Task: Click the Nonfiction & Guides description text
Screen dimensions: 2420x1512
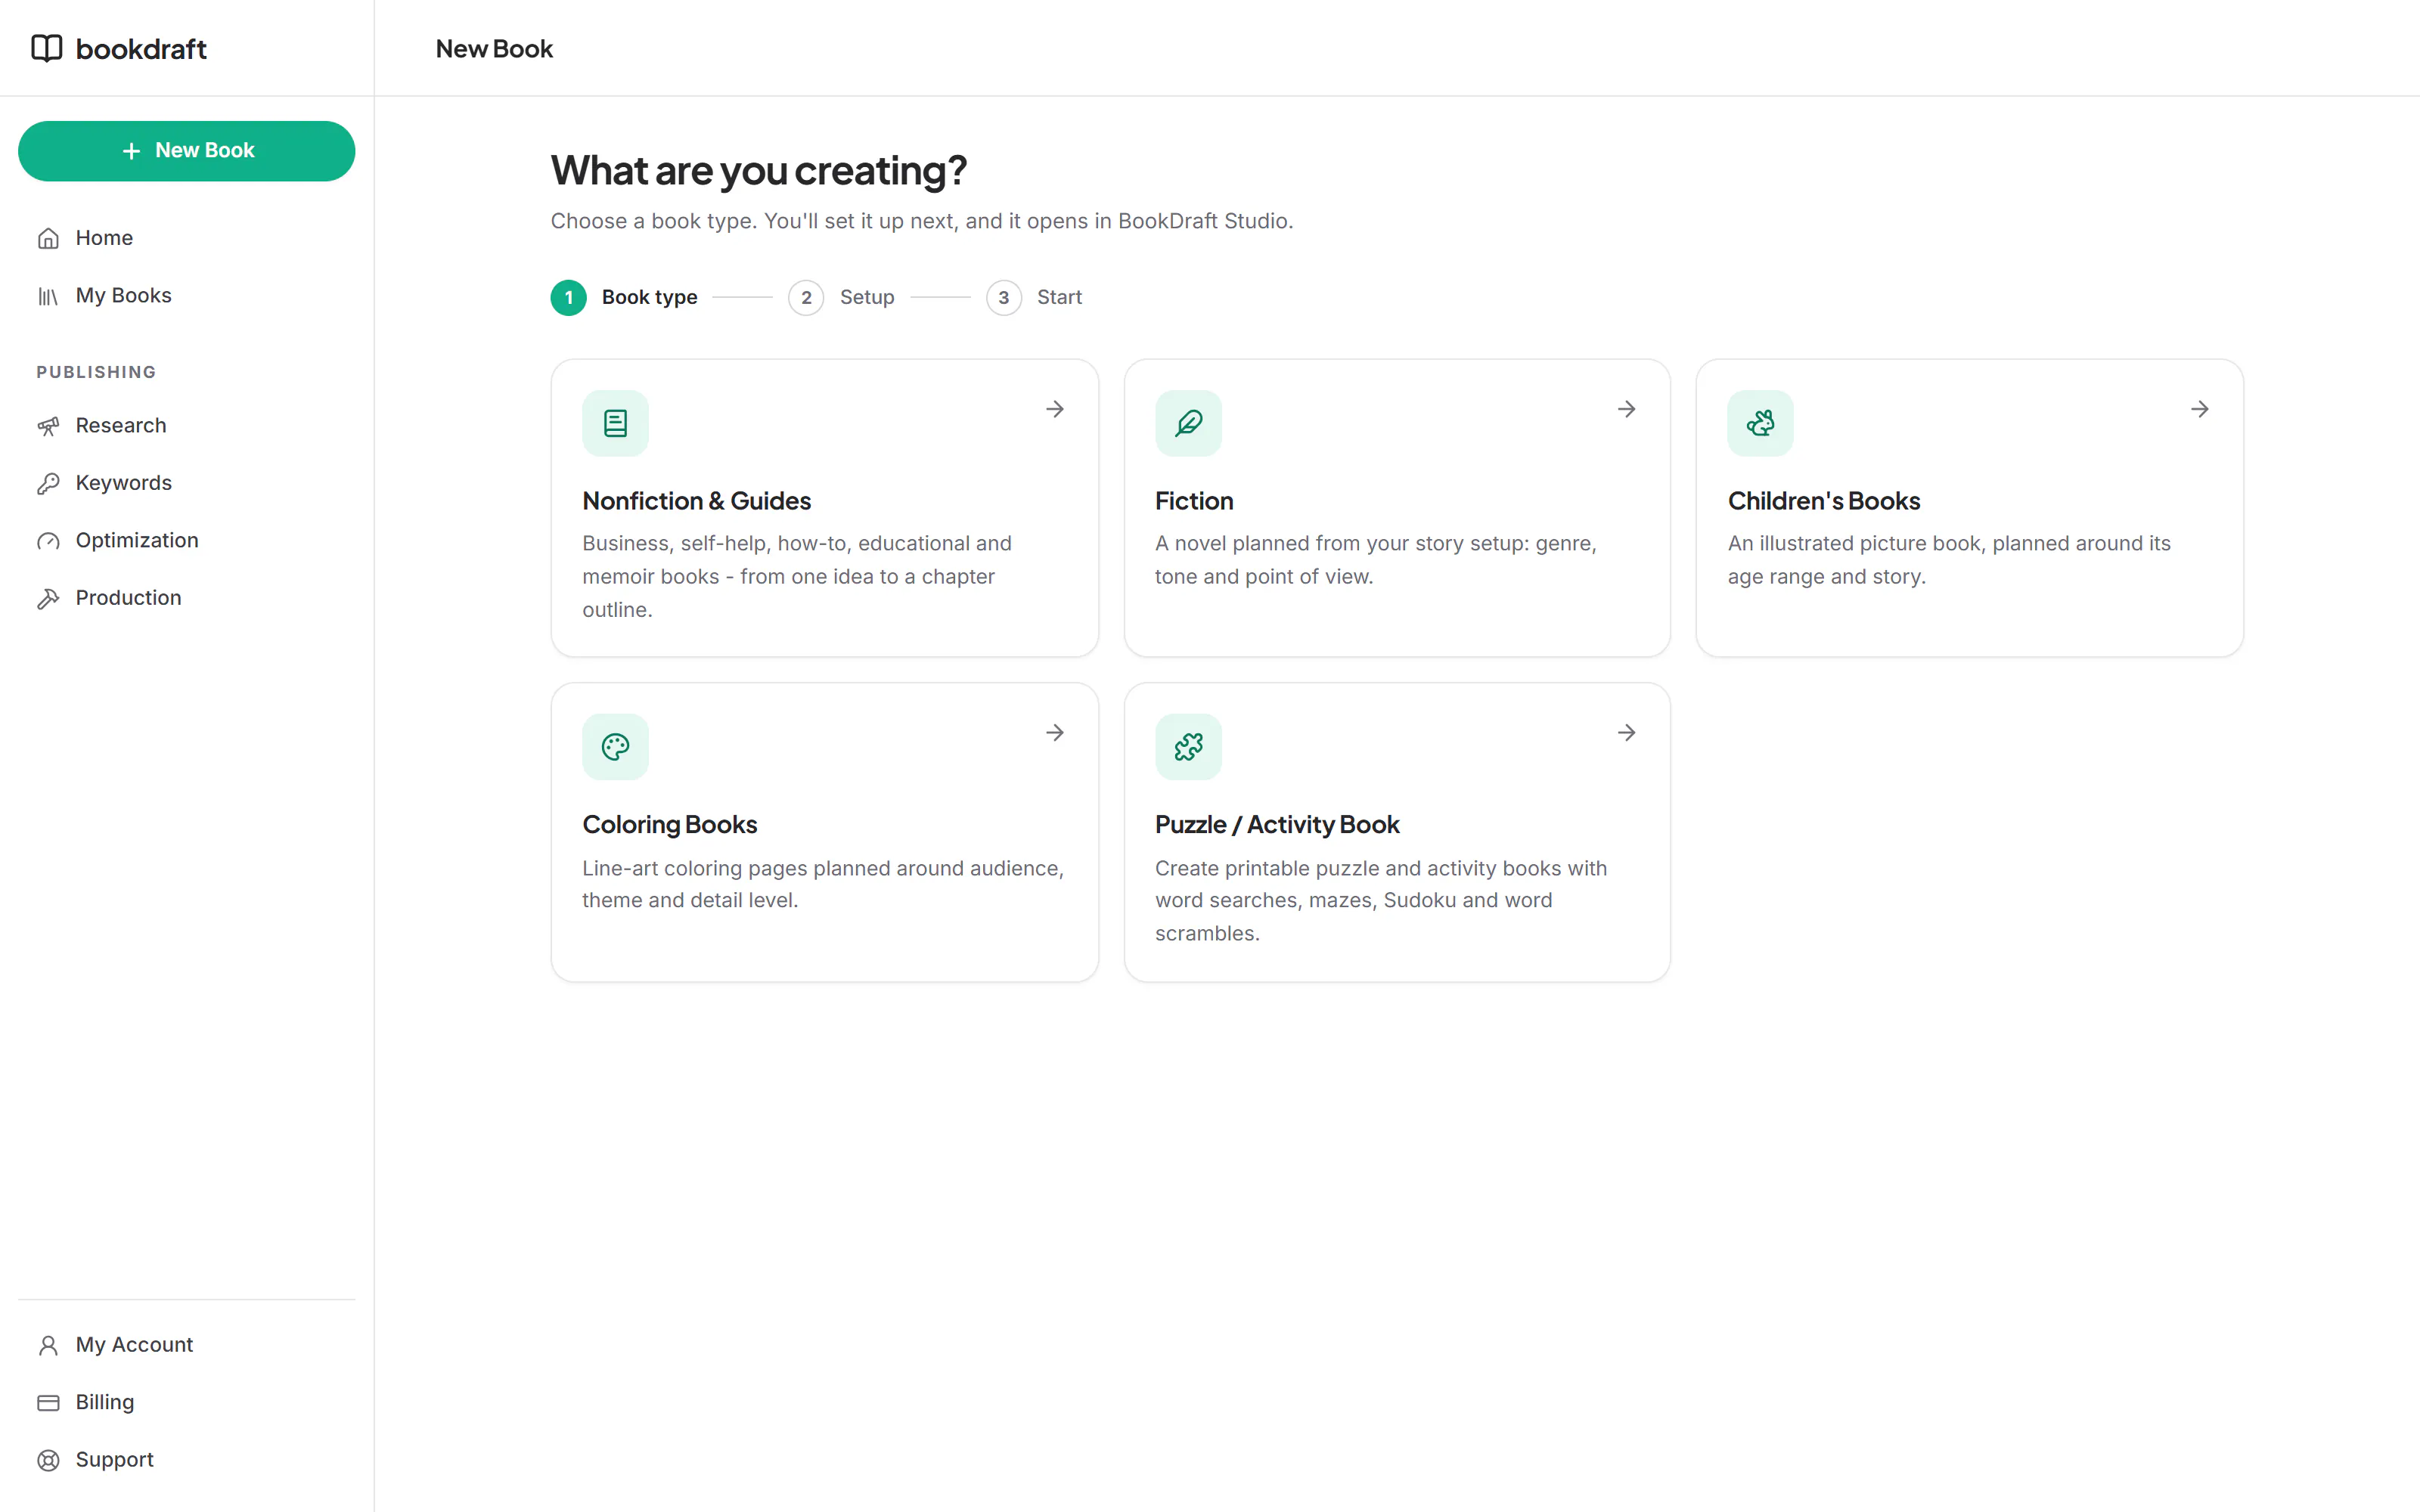Action: tap(797, 576)
